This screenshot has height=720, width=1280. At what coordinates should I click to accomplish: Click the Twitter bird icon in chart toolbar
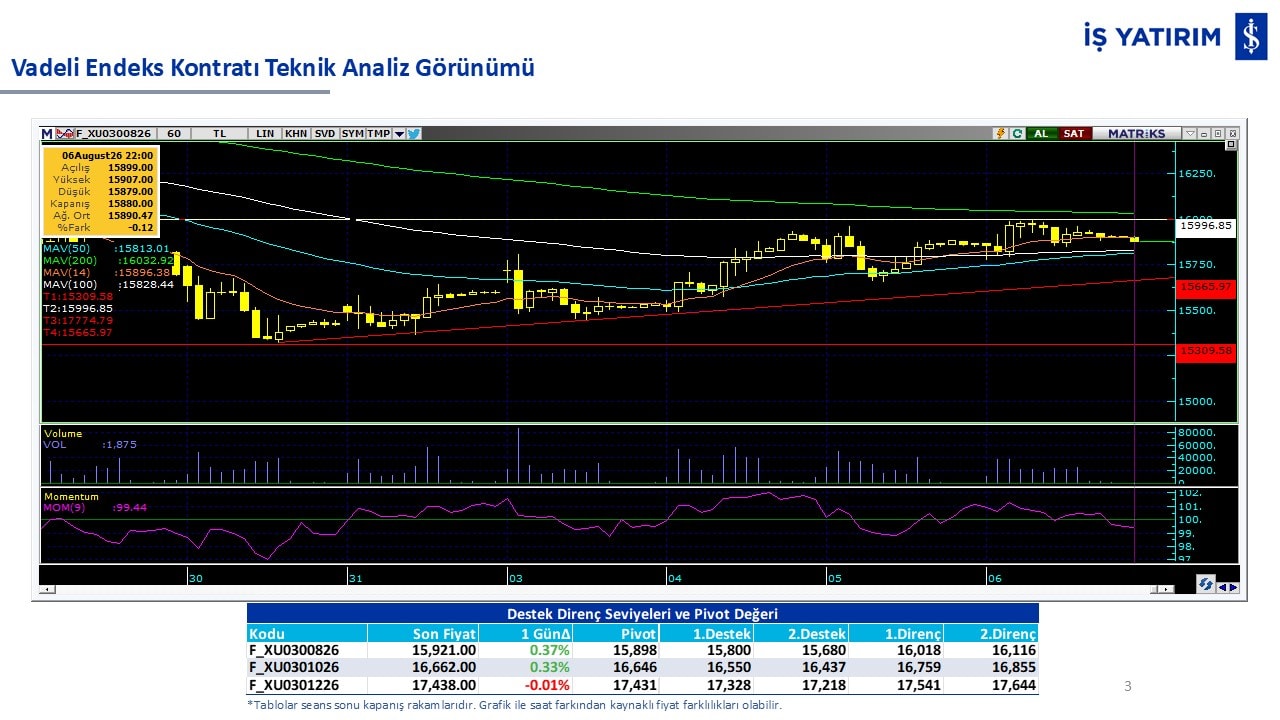pos(414,133)
